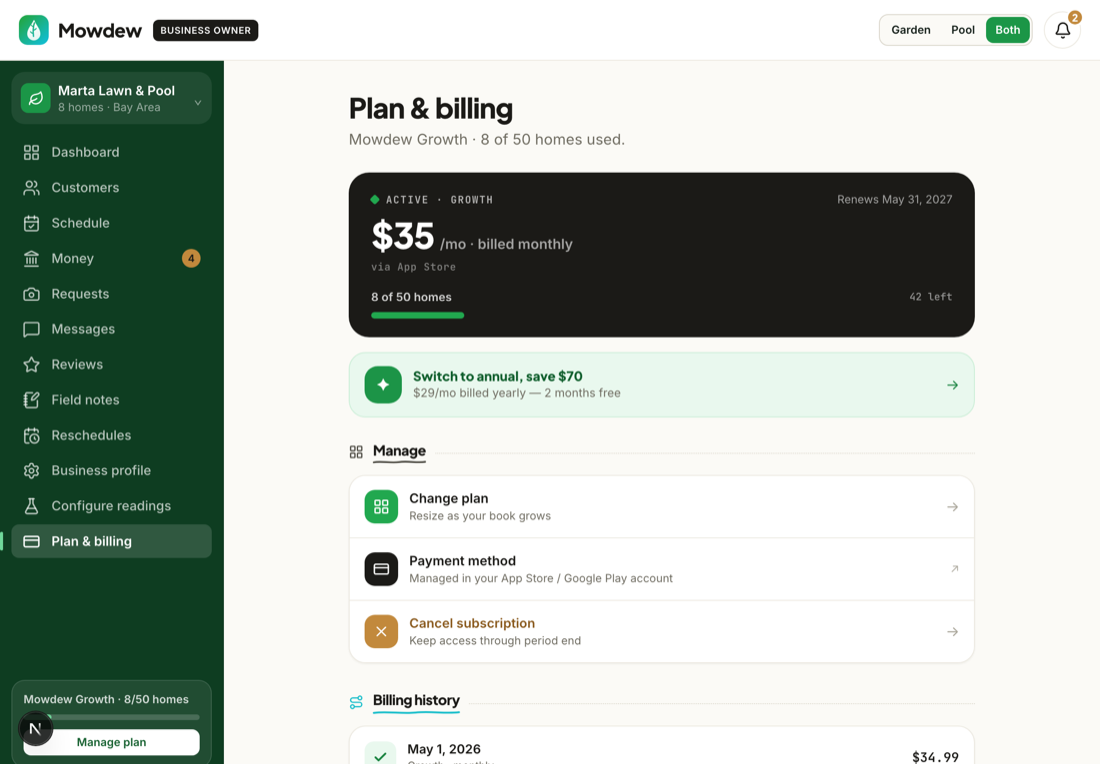This screenshot has width=1100, height=764.
Task: Switch service view to Garden
Action: click(x=911, y=30)
